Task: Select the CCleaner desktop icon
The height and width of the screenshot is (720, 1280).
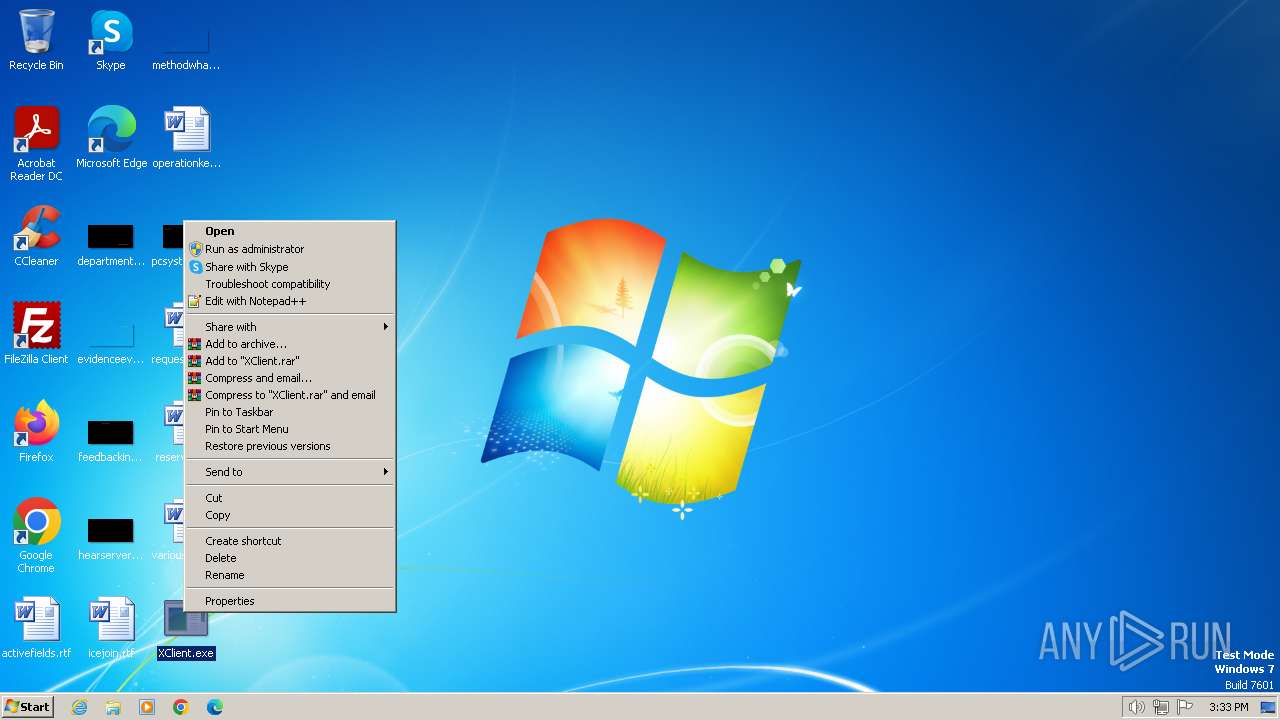Action: pyautogui.click(x=36, y=236)
